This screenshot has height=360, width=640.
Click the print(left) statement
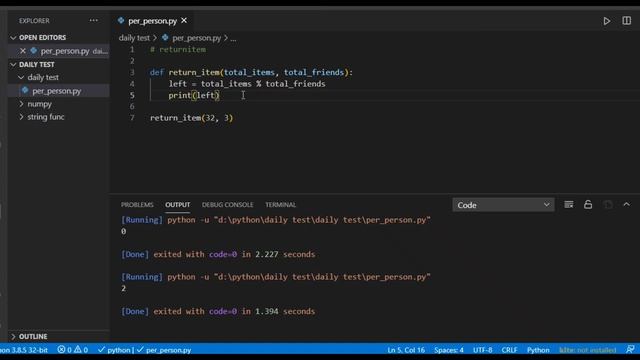click(194, 95)
